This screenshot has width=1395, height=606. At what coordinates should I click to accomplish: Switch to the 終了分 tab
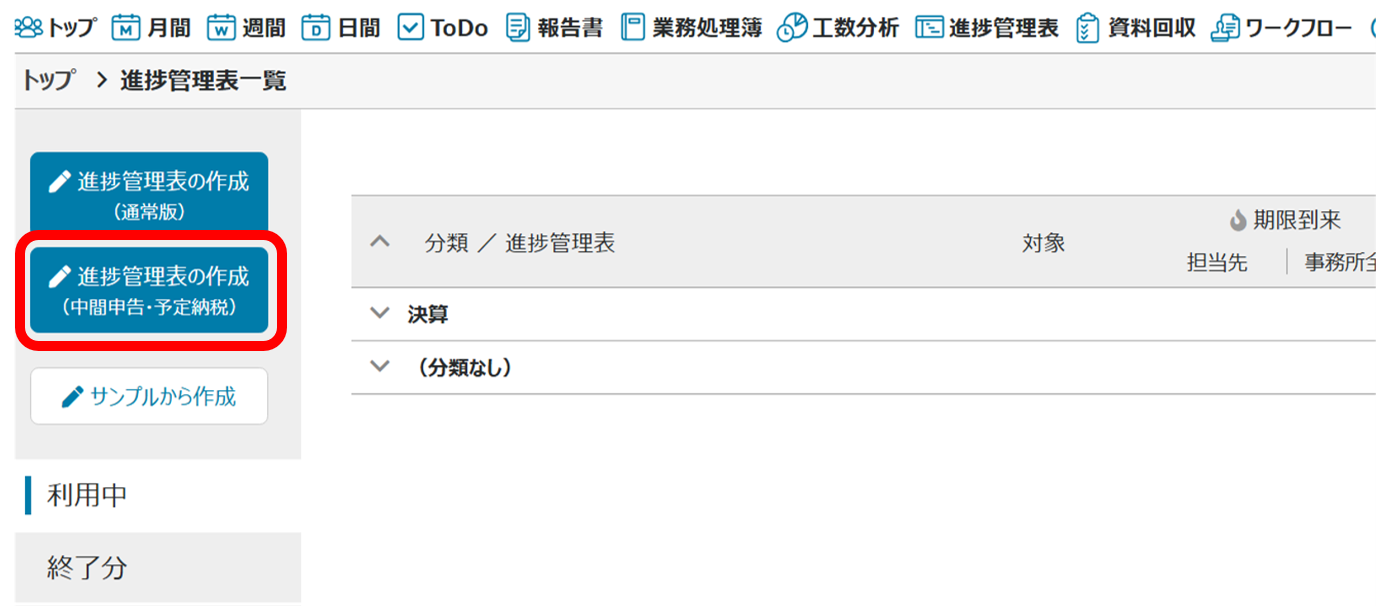[x=88, y=568]
